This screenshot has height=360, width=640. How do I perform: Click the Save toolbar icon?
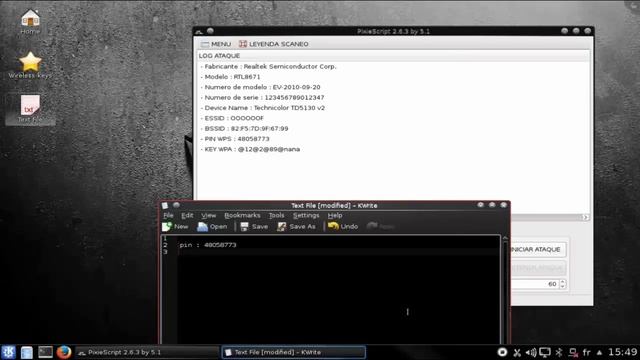click(254, 227)
